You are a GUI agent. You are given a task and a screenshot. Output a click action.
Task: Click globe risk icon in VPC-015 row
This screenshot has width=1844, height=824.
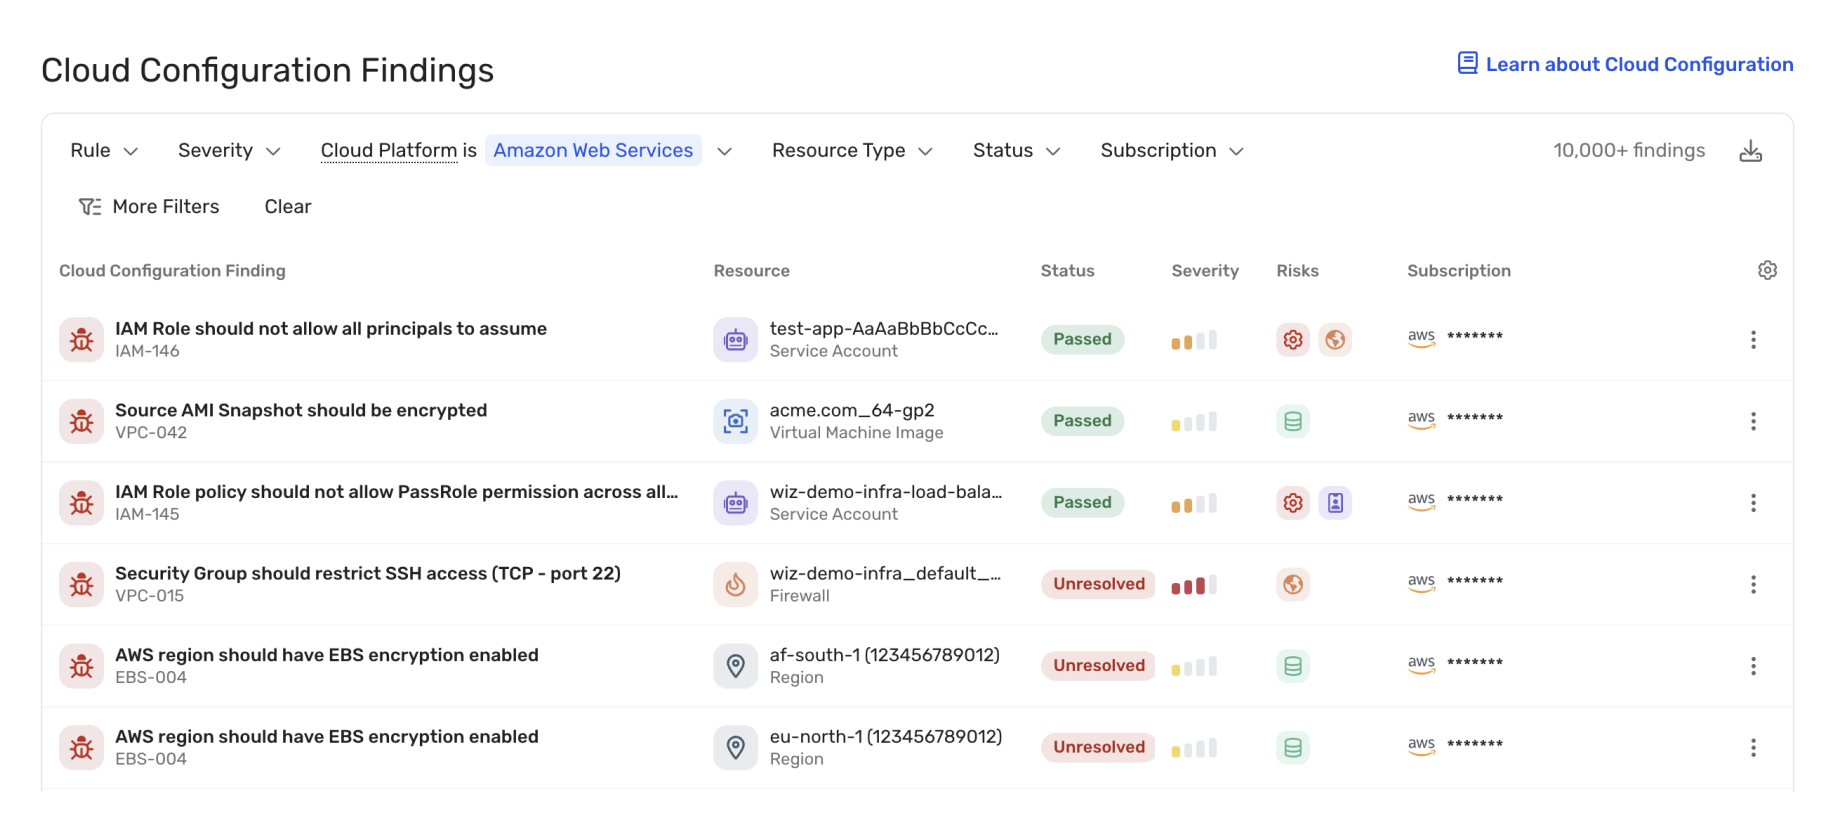coord(1293,584)
